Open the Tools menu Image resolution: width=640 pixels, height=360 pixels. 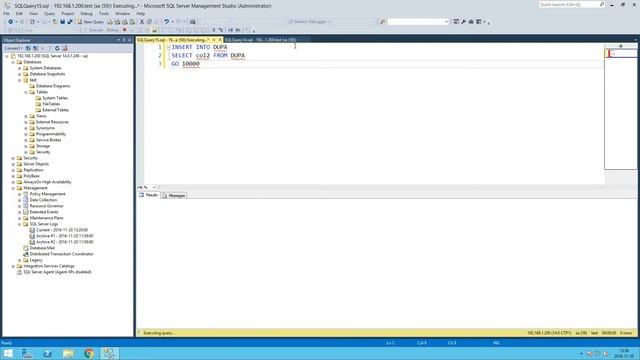coord(104,13)
